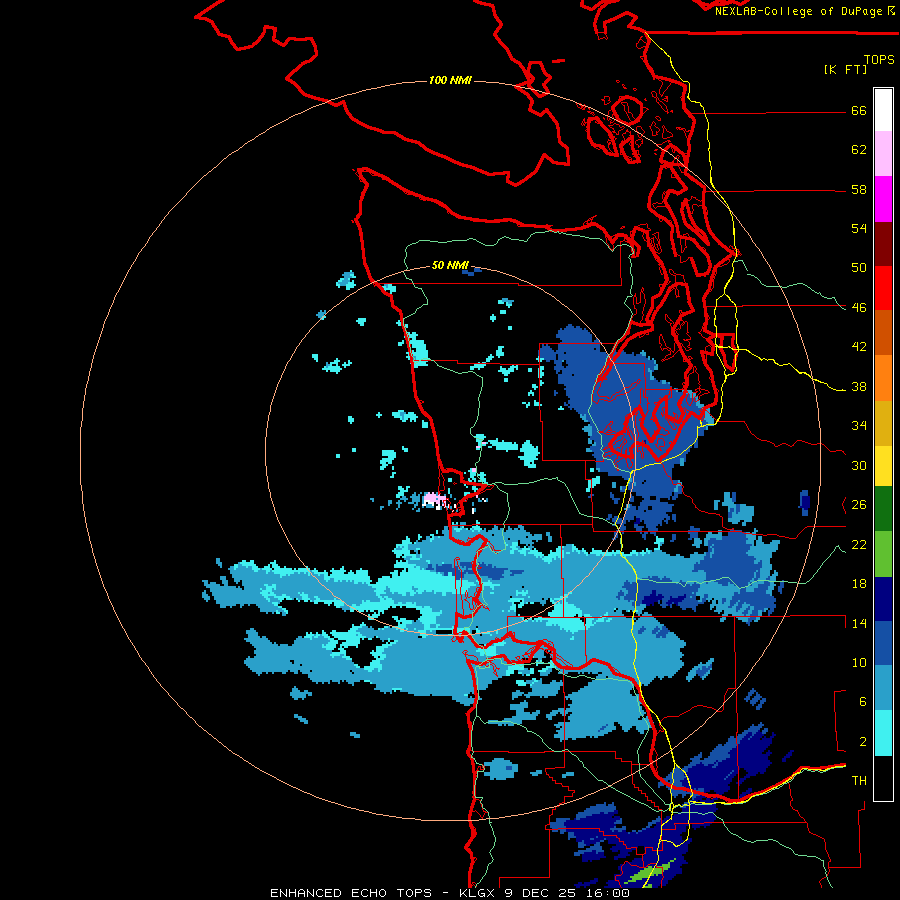Select the light blue 10 kft legend swatch
900x900 pixels.
click(x=883, y=688)
